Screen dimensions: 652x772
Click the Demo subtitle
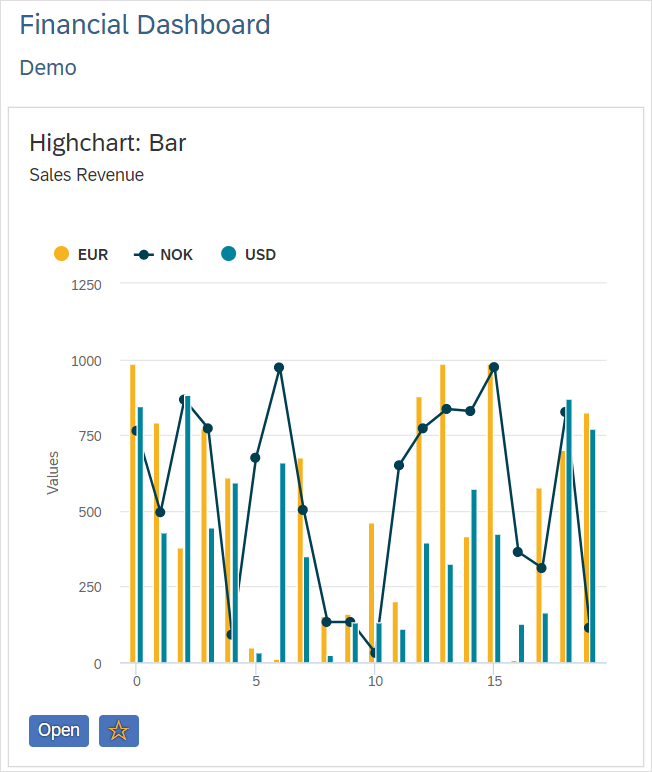pyautogui.click(x=48, y=68)
